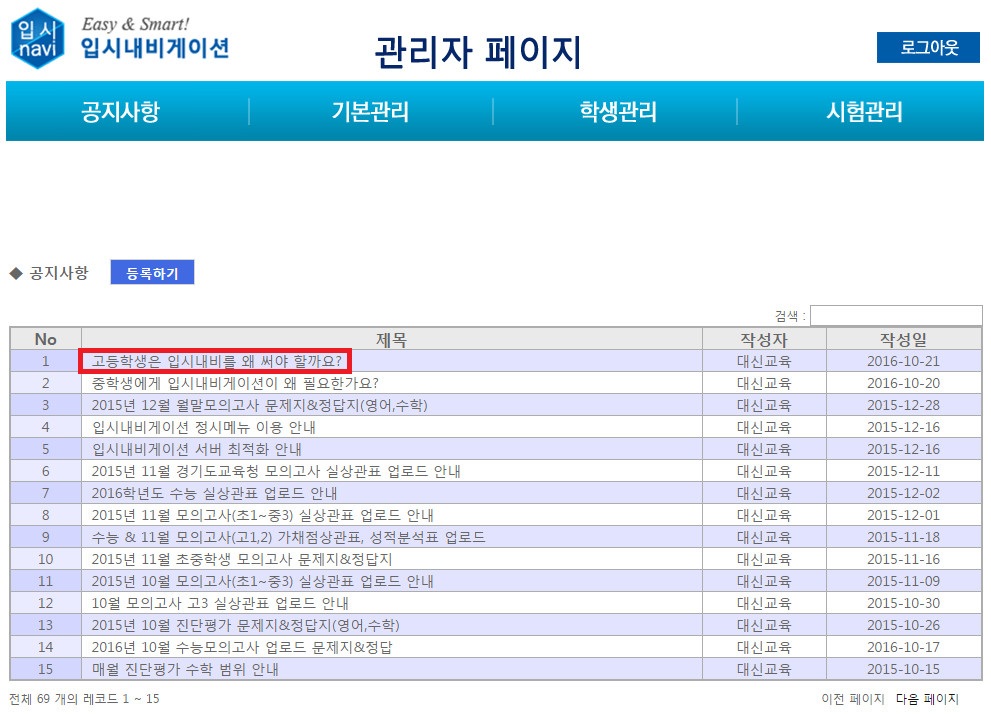Sort by the 제목 column header
The image size is (991, 714).
[x=392, y=339]
